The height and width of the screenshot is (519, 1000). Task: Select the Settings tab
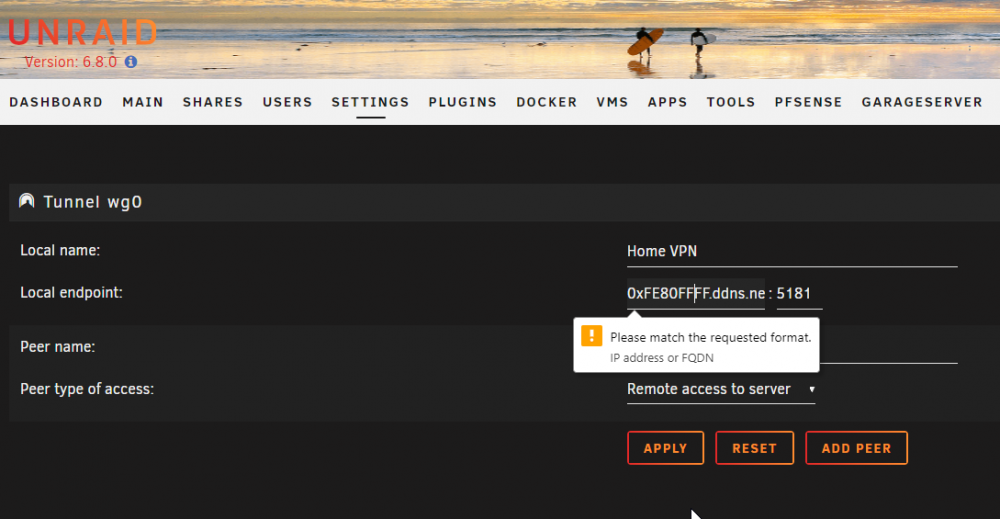coord(370,102)
